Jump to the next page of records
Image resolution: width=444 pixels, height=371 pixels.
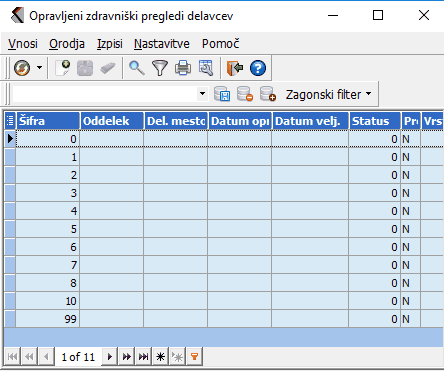127,357
